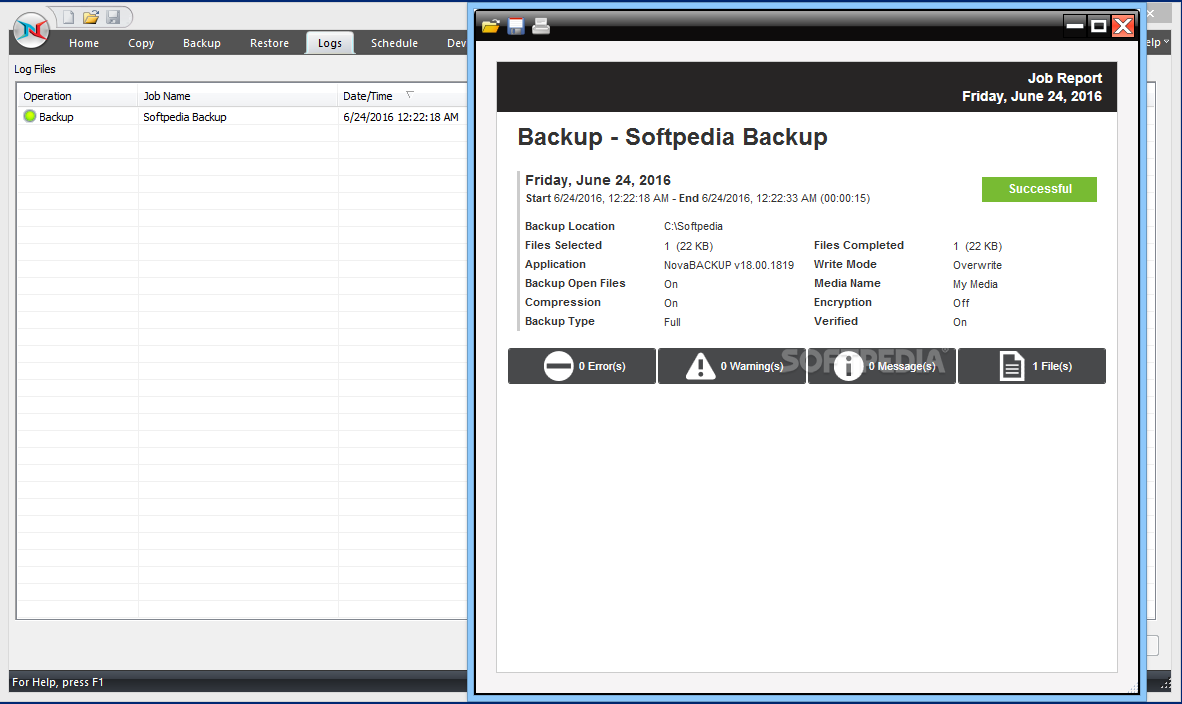Viewport: 1182px width, 704px height.
Task: Sort by the Operation column header
Action: click(x=78, y=96)
